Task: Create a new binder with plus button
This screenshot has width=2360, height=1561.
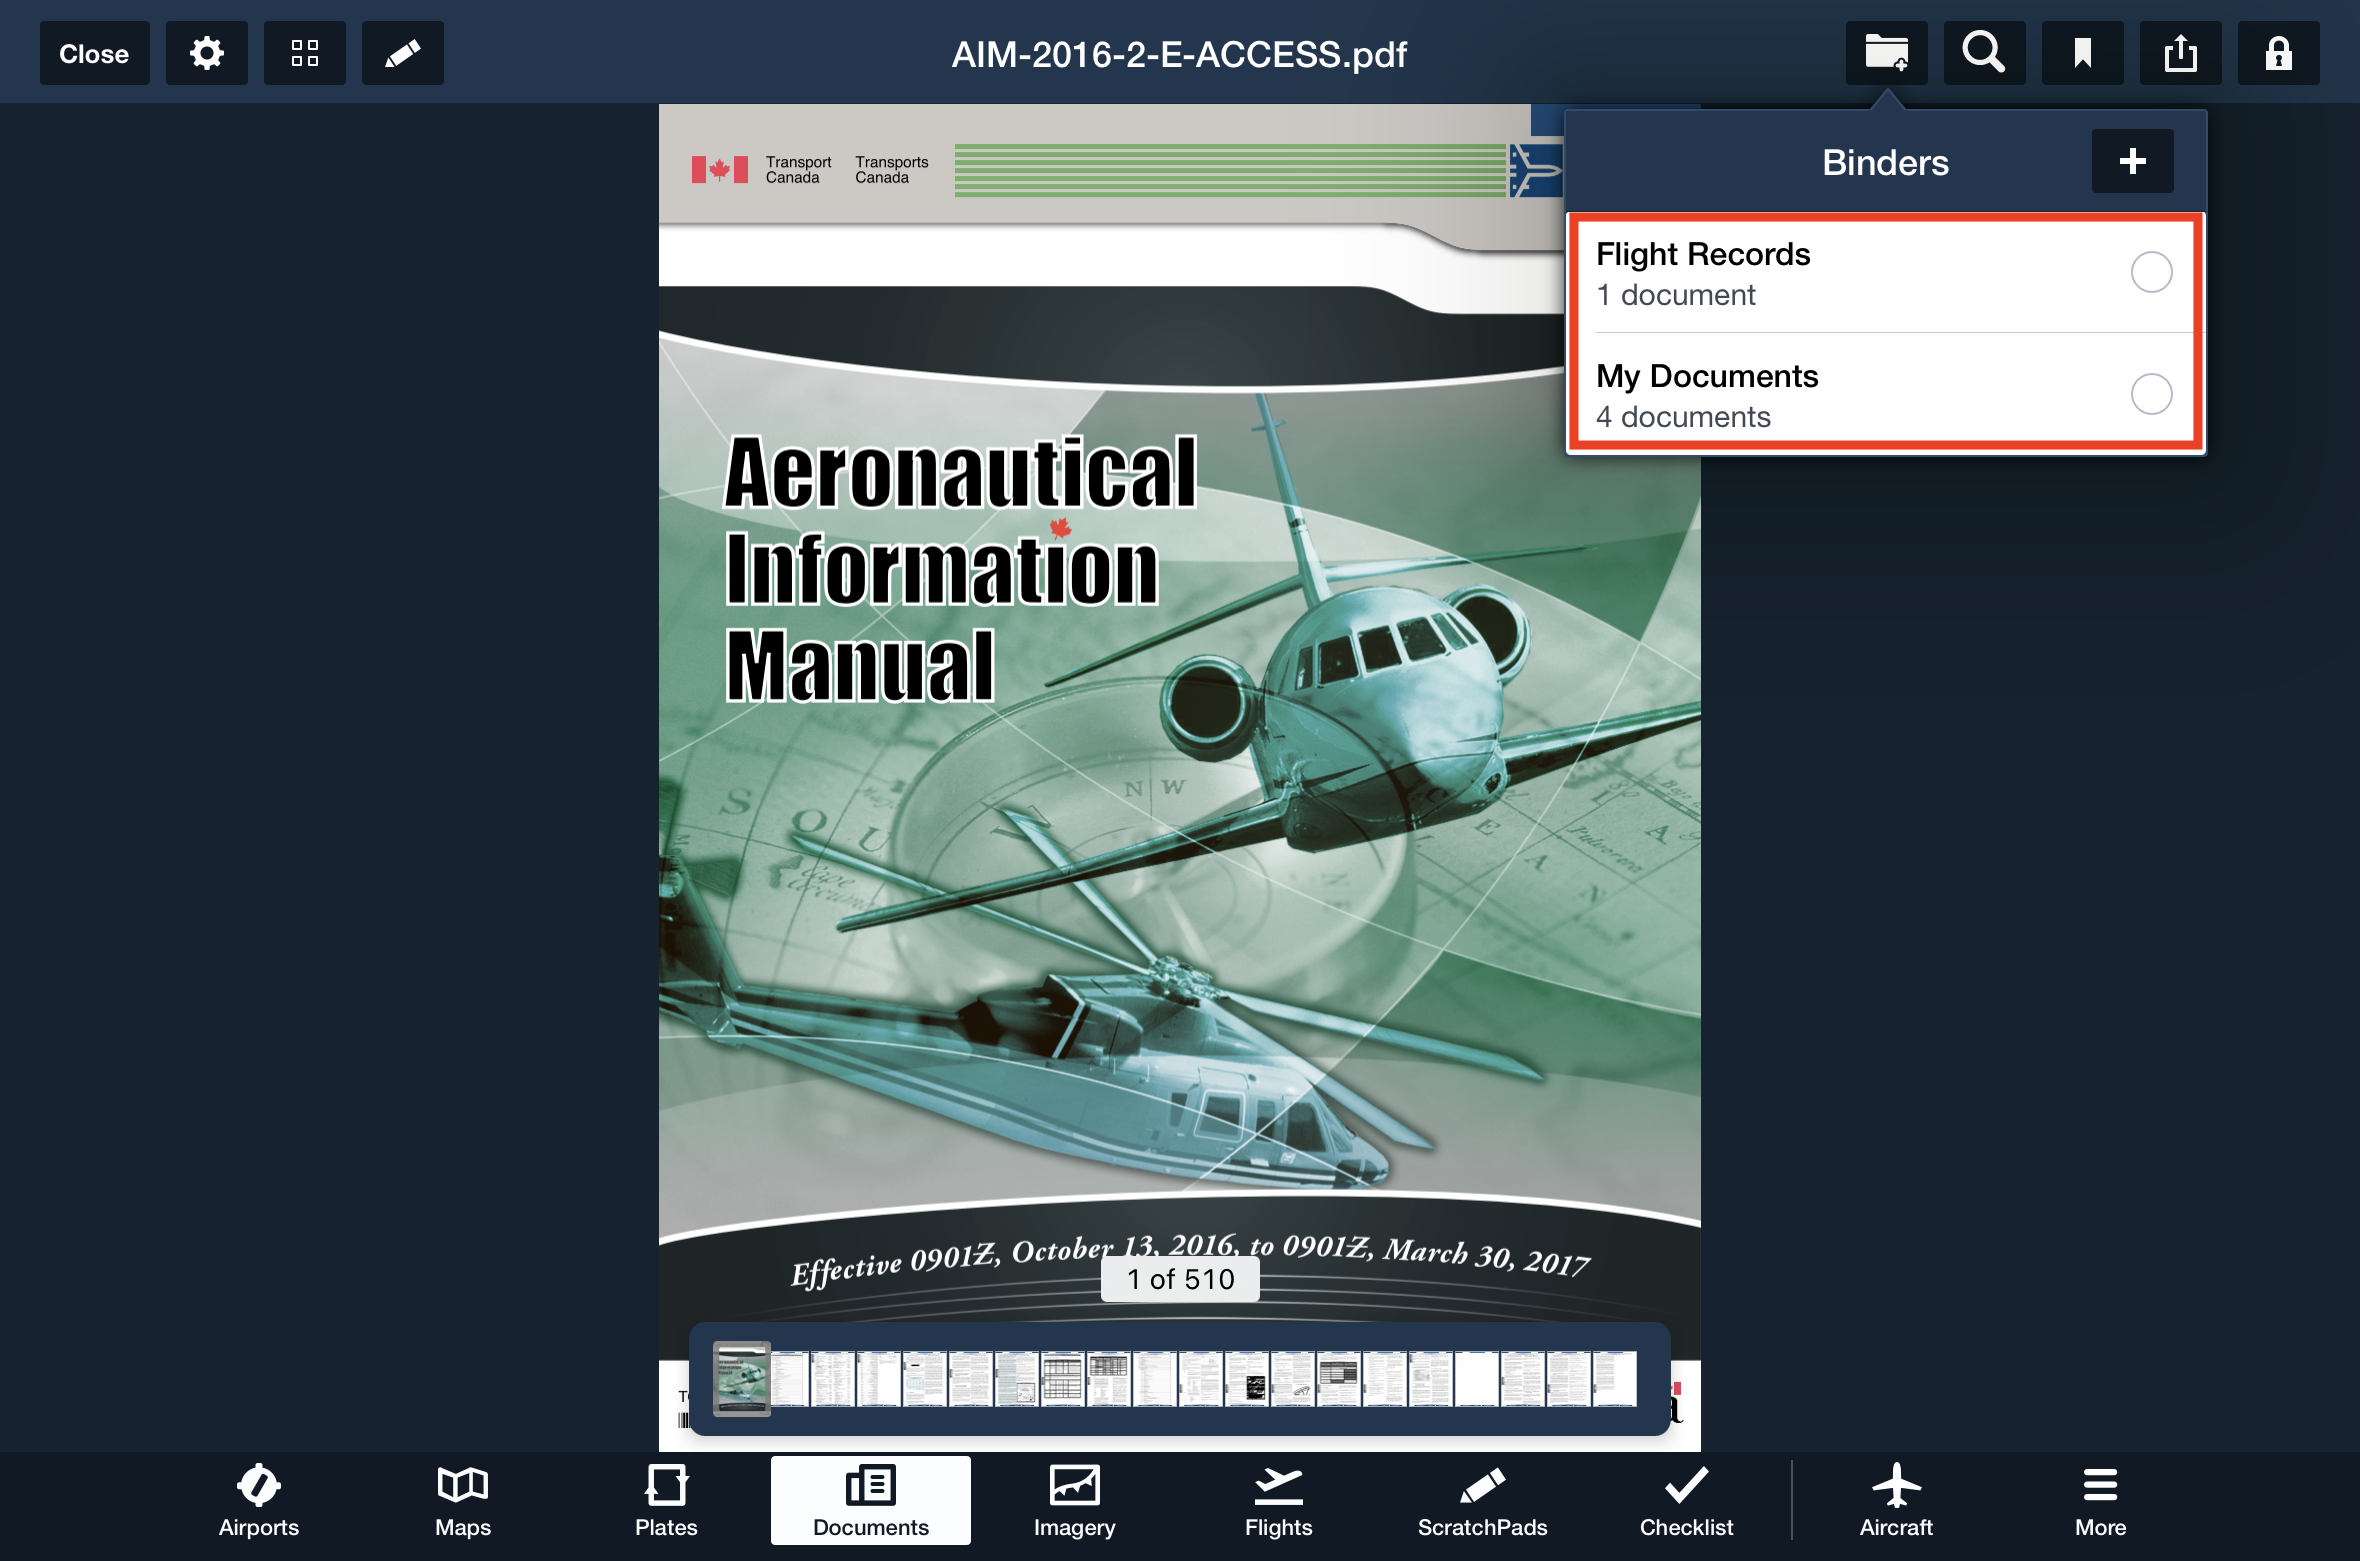Action: [x=2131, y=161]
